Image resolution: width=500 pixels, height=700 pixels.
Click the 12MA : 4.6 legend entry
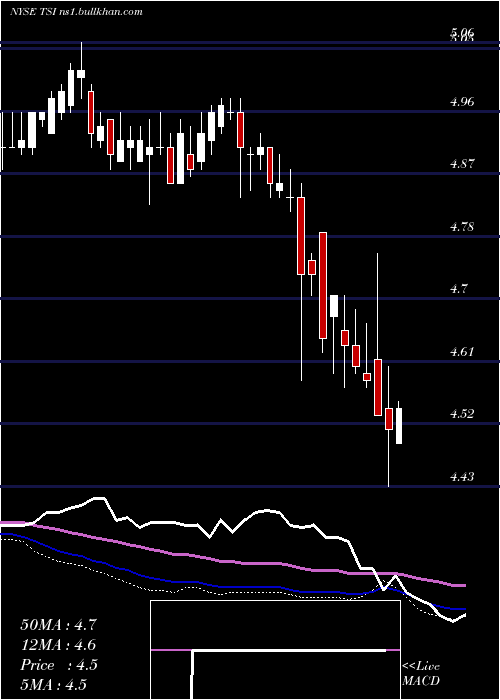58,645
